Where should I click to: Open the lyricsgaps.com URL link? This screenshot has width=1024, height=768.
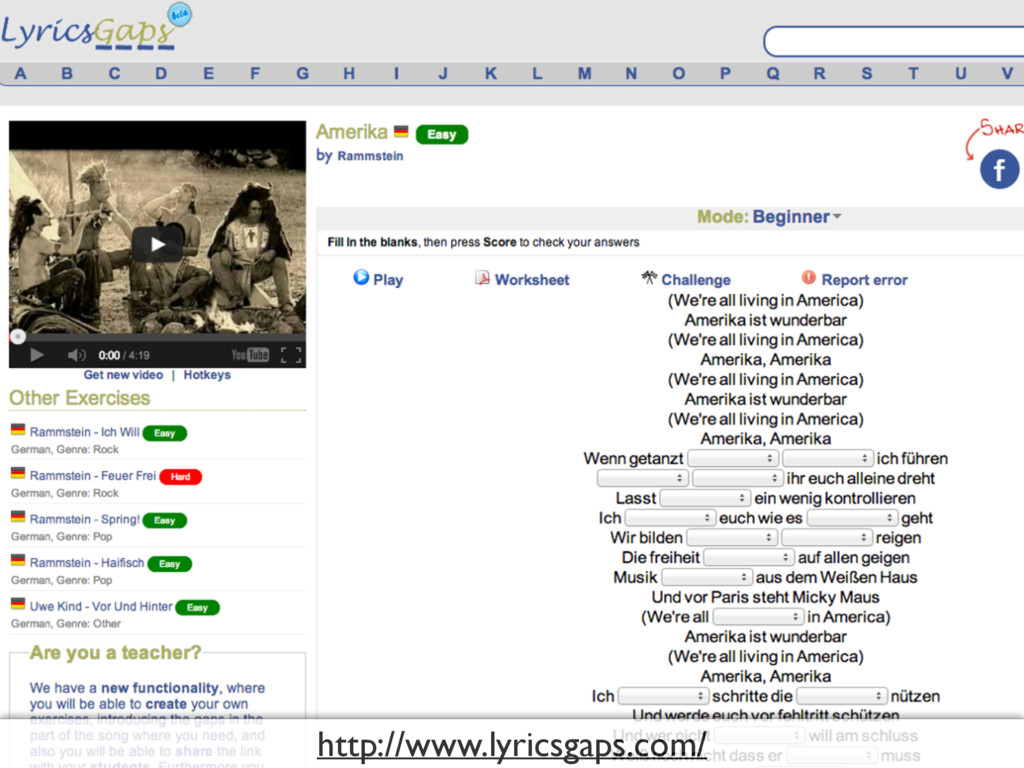coord(511,745)
